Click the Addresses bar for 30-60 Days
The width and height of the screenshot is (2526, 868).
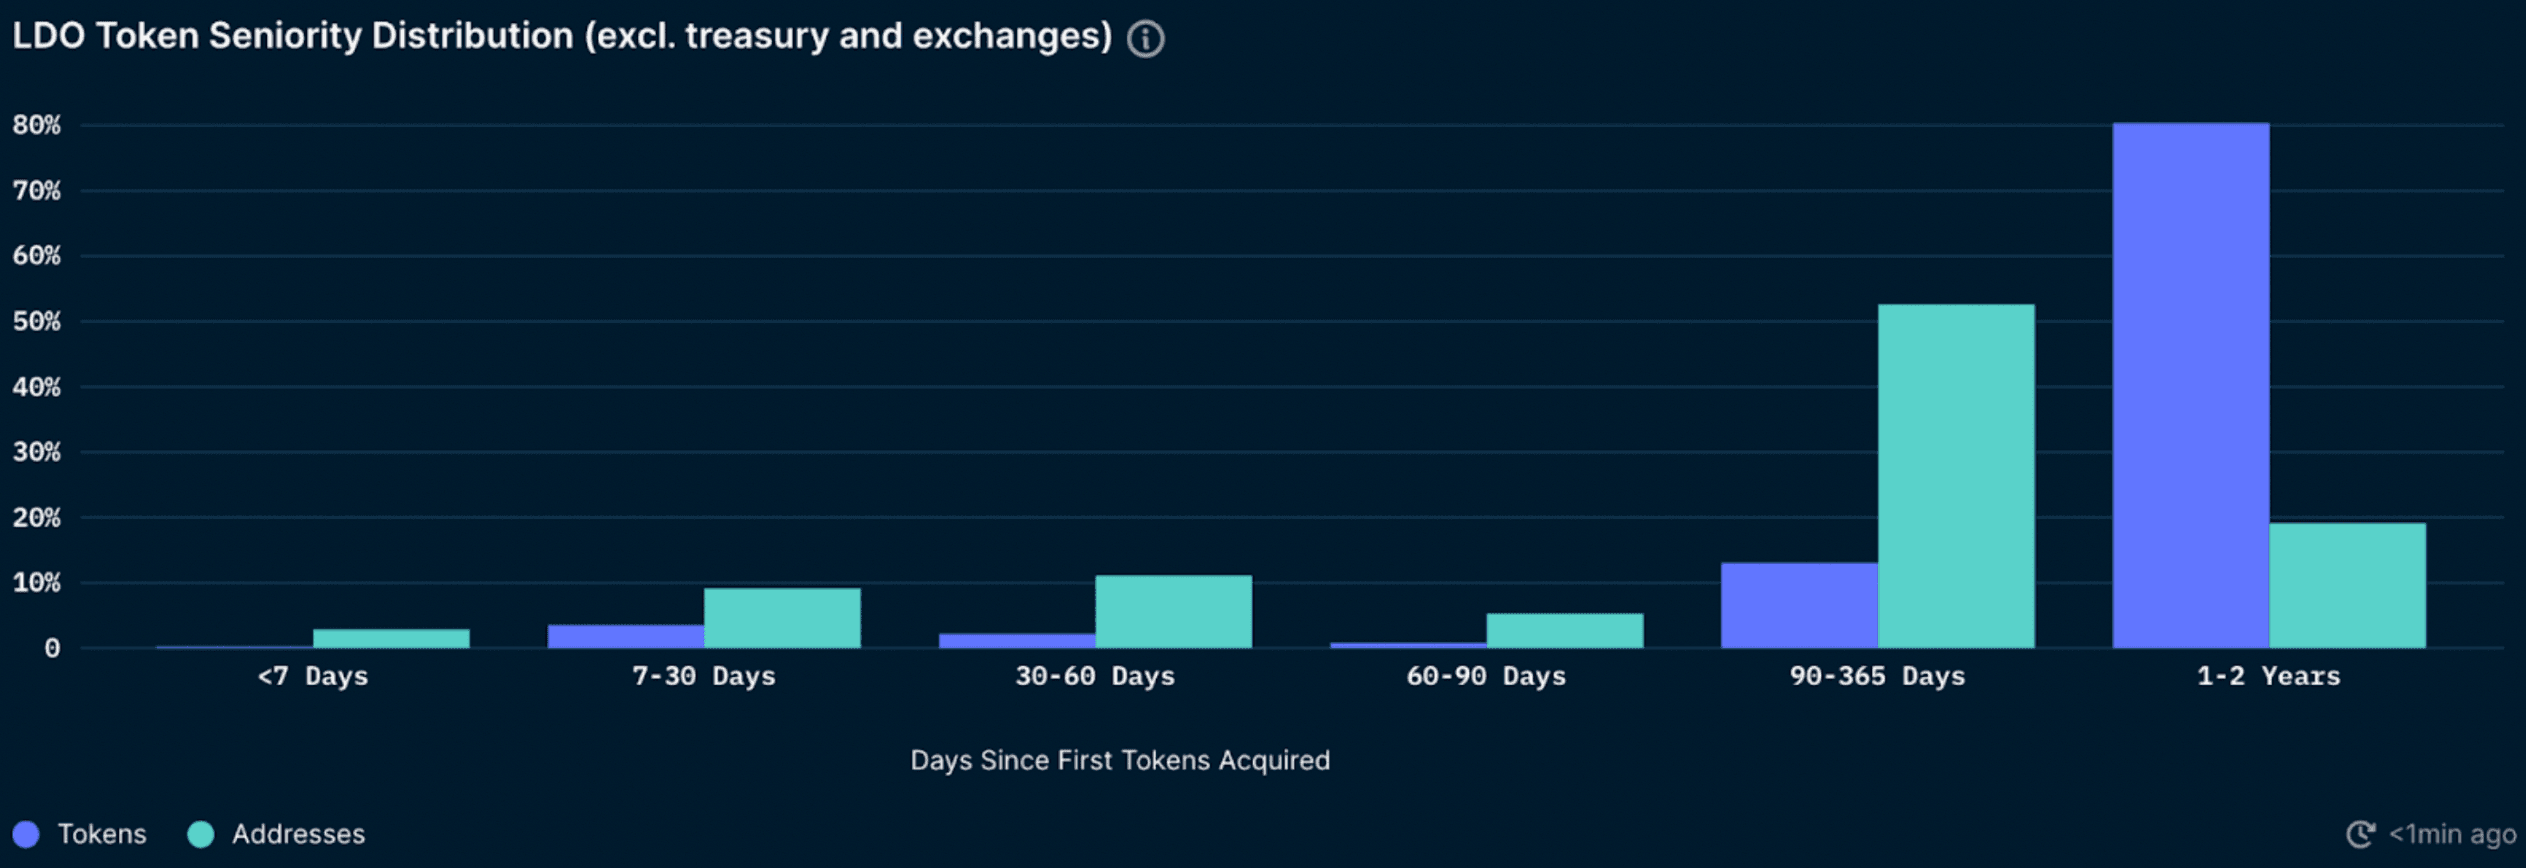click(x=1173, y=611)
